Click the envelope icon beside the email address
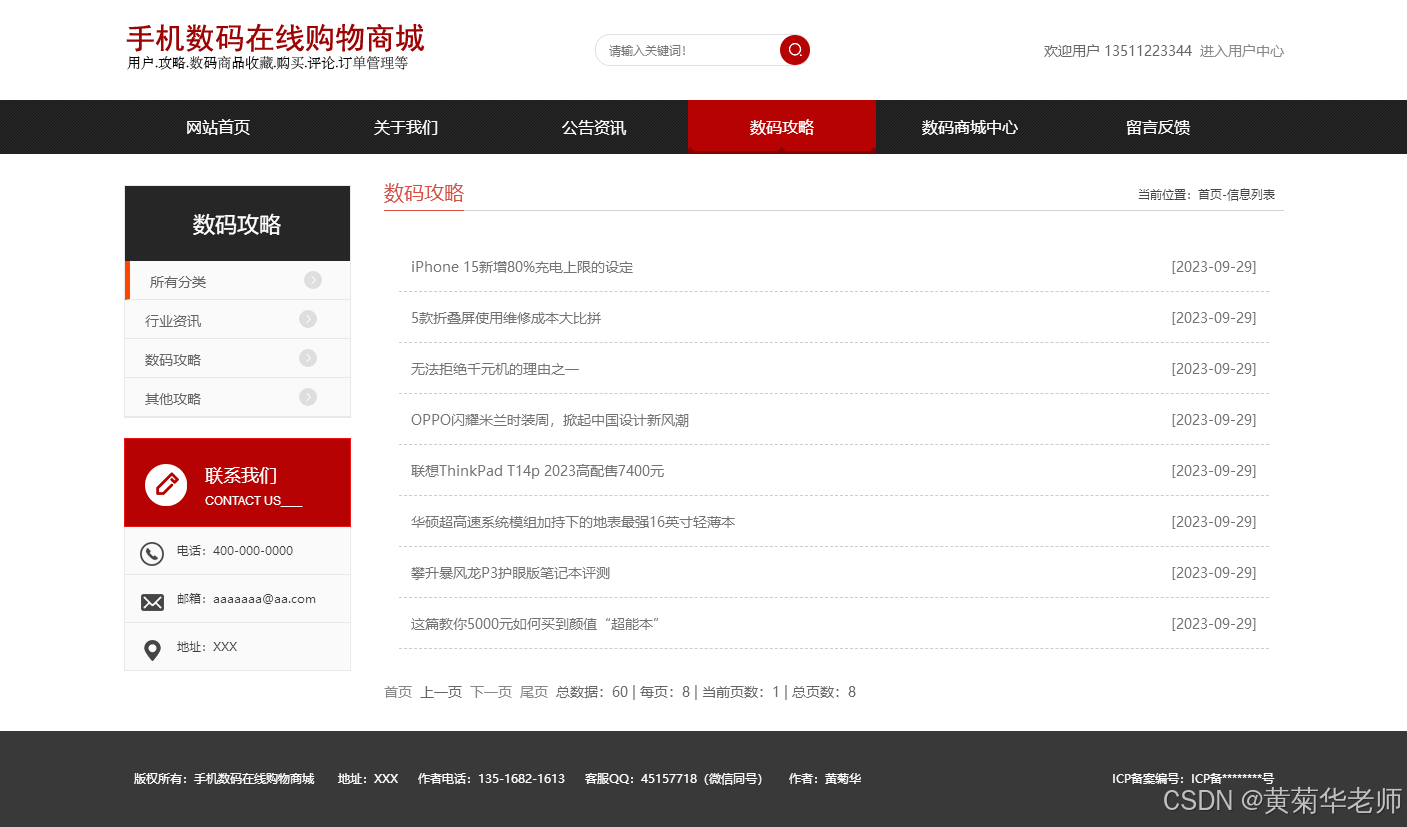Screen dimensions: 1407x827 pos(152,602)
